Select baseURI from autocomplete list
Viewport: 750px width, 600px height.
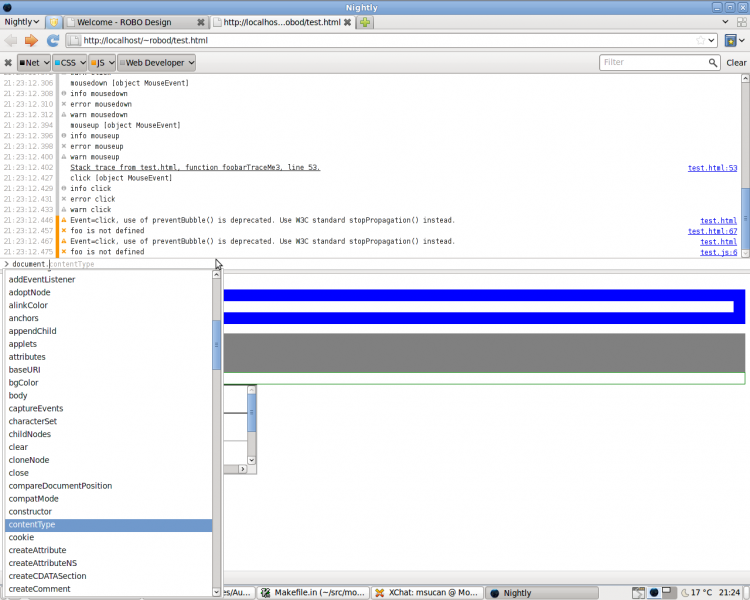point(109,370)
